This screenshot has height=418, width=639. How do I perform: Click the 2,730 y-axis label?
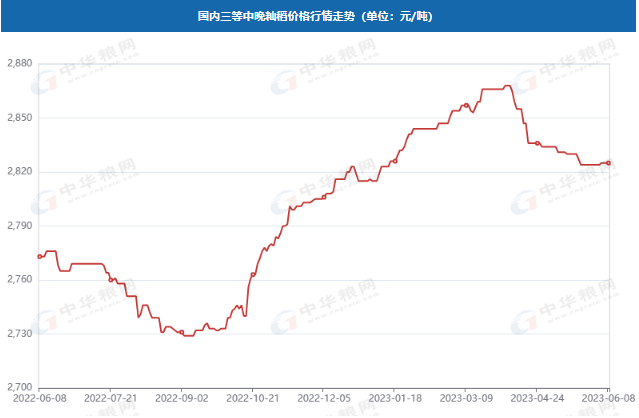click(20, 334)
